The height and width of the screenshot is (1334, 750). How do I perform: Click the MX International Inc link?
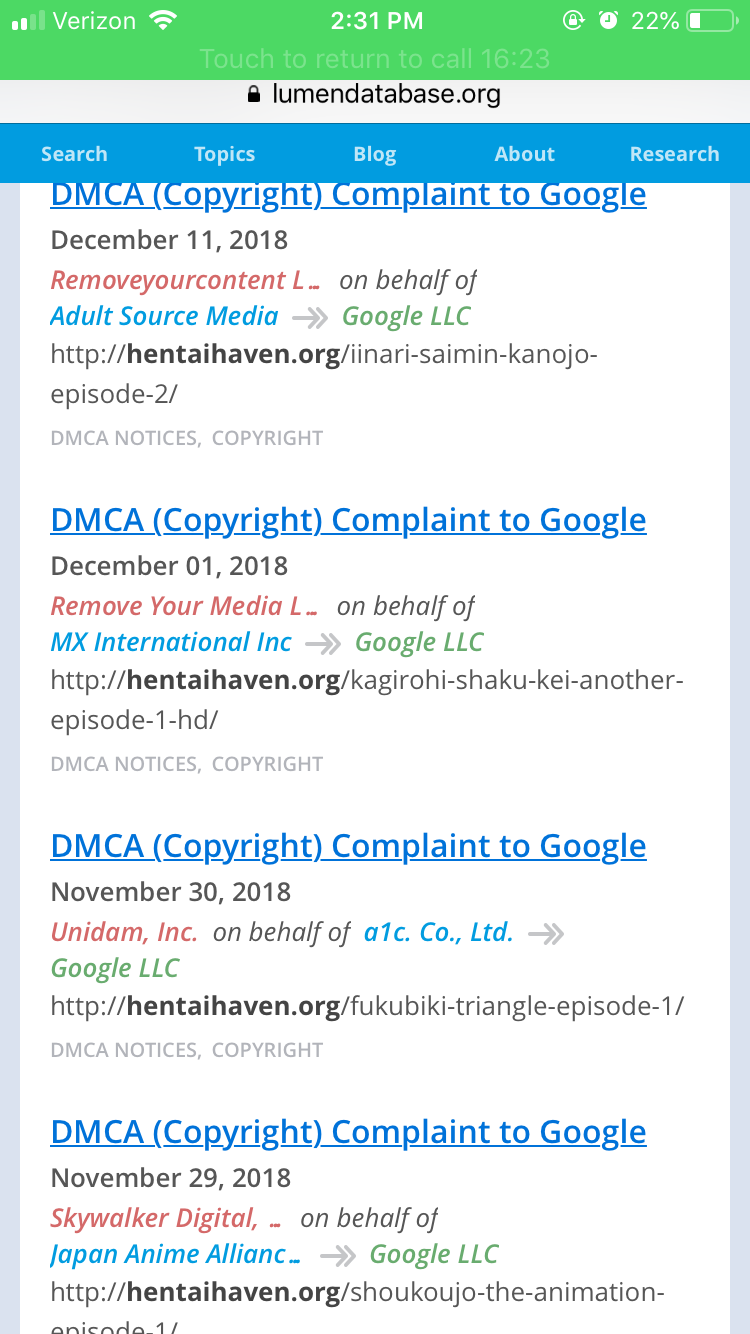pos(171,642)
